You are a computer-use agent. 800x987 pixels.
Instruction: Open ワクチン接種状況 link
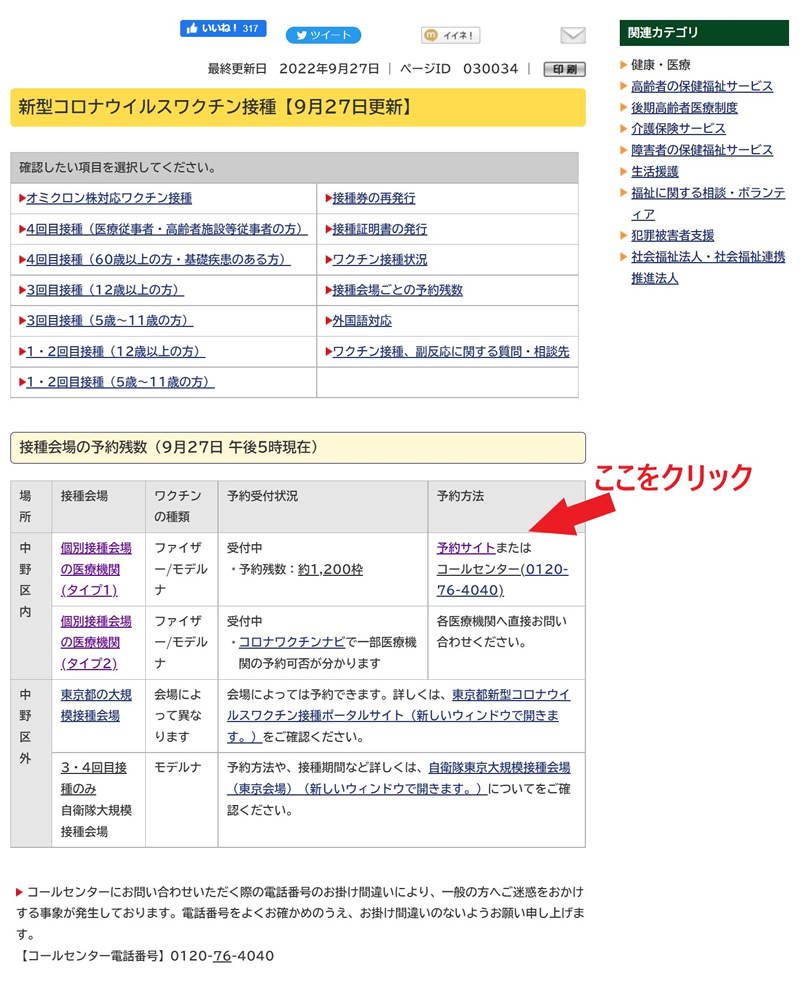379,259
